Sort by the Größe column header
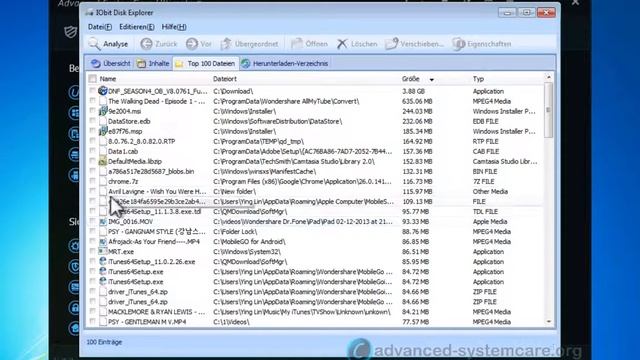 410,79
